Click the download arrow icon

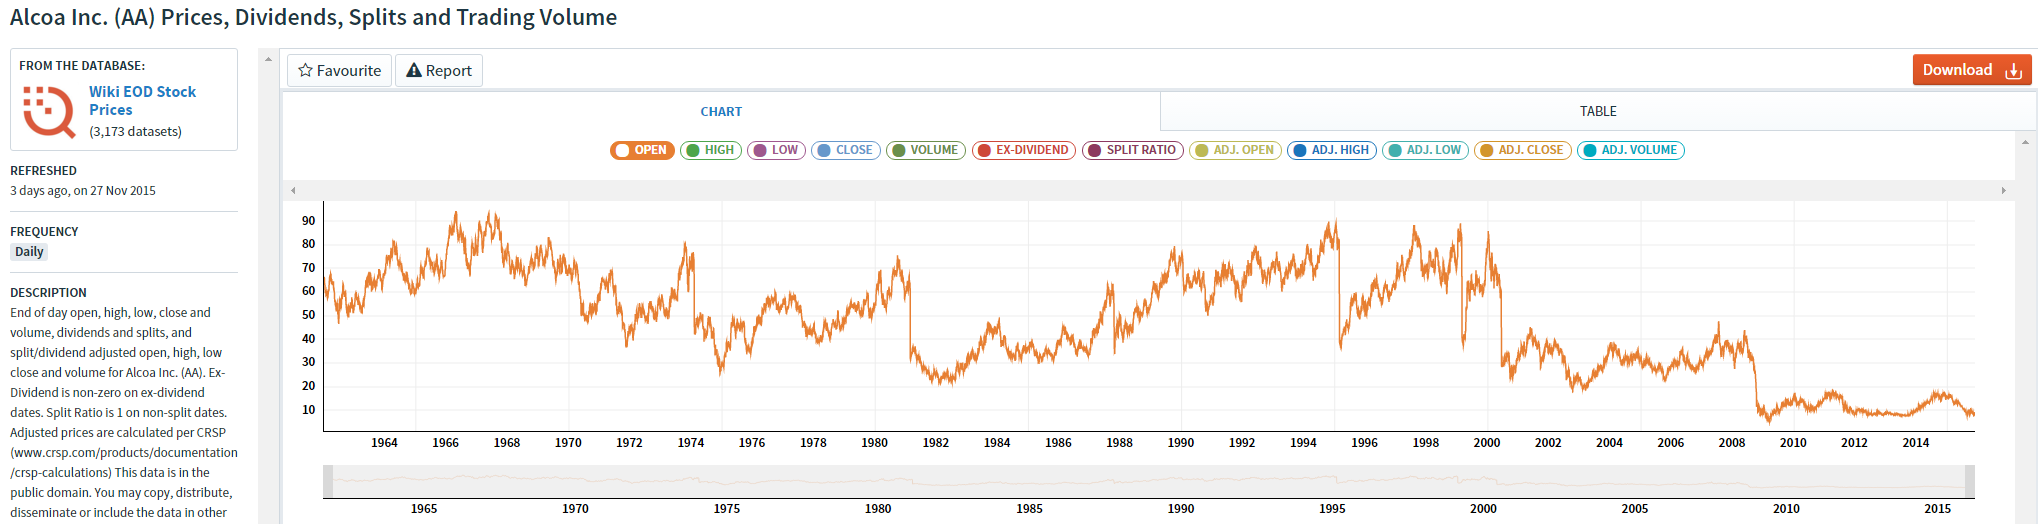[x=2014, y=71]
